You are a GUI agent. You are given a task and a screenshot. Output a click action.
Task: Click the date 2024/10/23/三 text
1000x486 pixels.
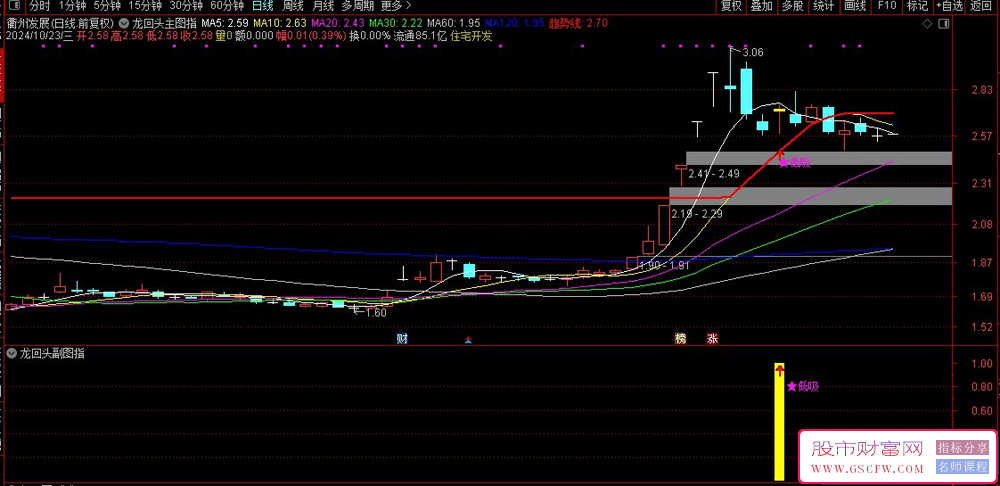tap(40, 36)
